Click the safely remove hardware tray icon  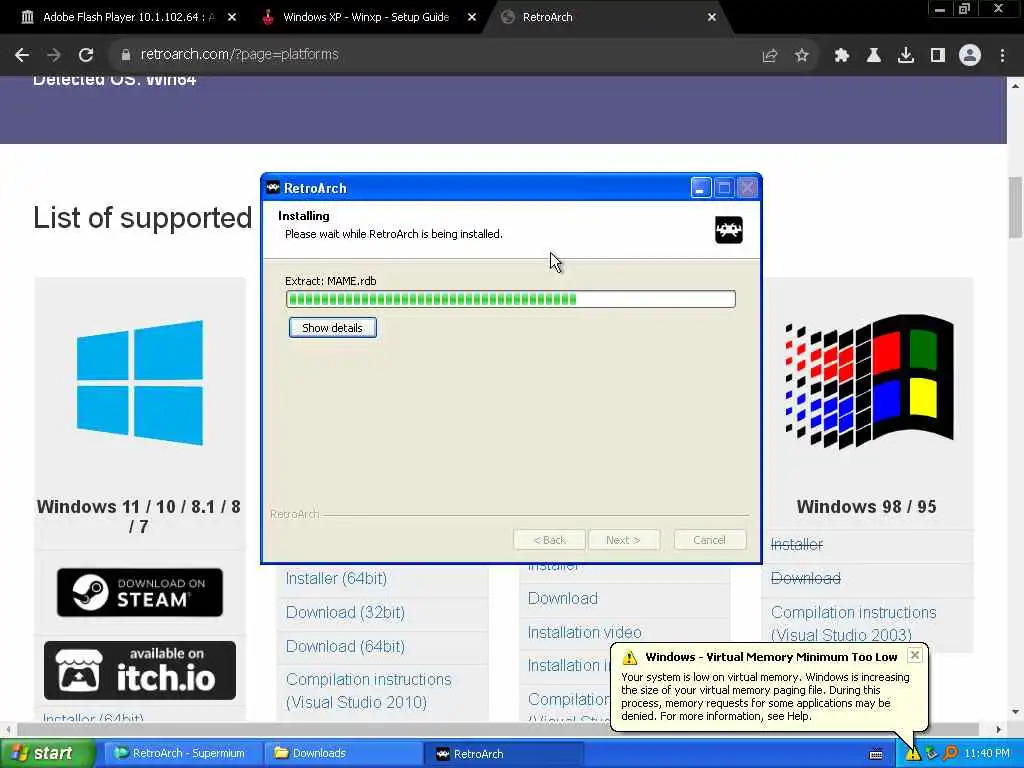click(931, 753)
